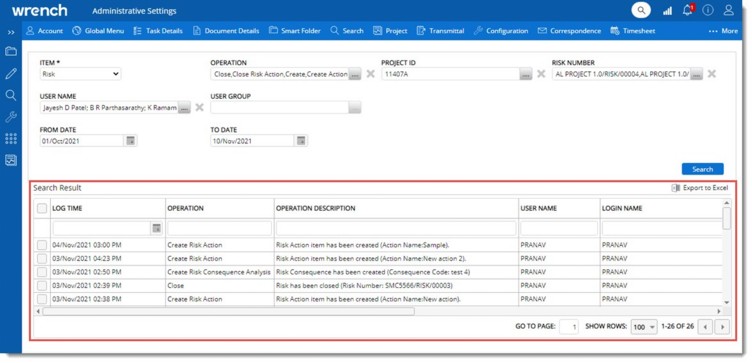
Task: Open the FROM DATE calendar picker
Action: click(x=130, y=141)
